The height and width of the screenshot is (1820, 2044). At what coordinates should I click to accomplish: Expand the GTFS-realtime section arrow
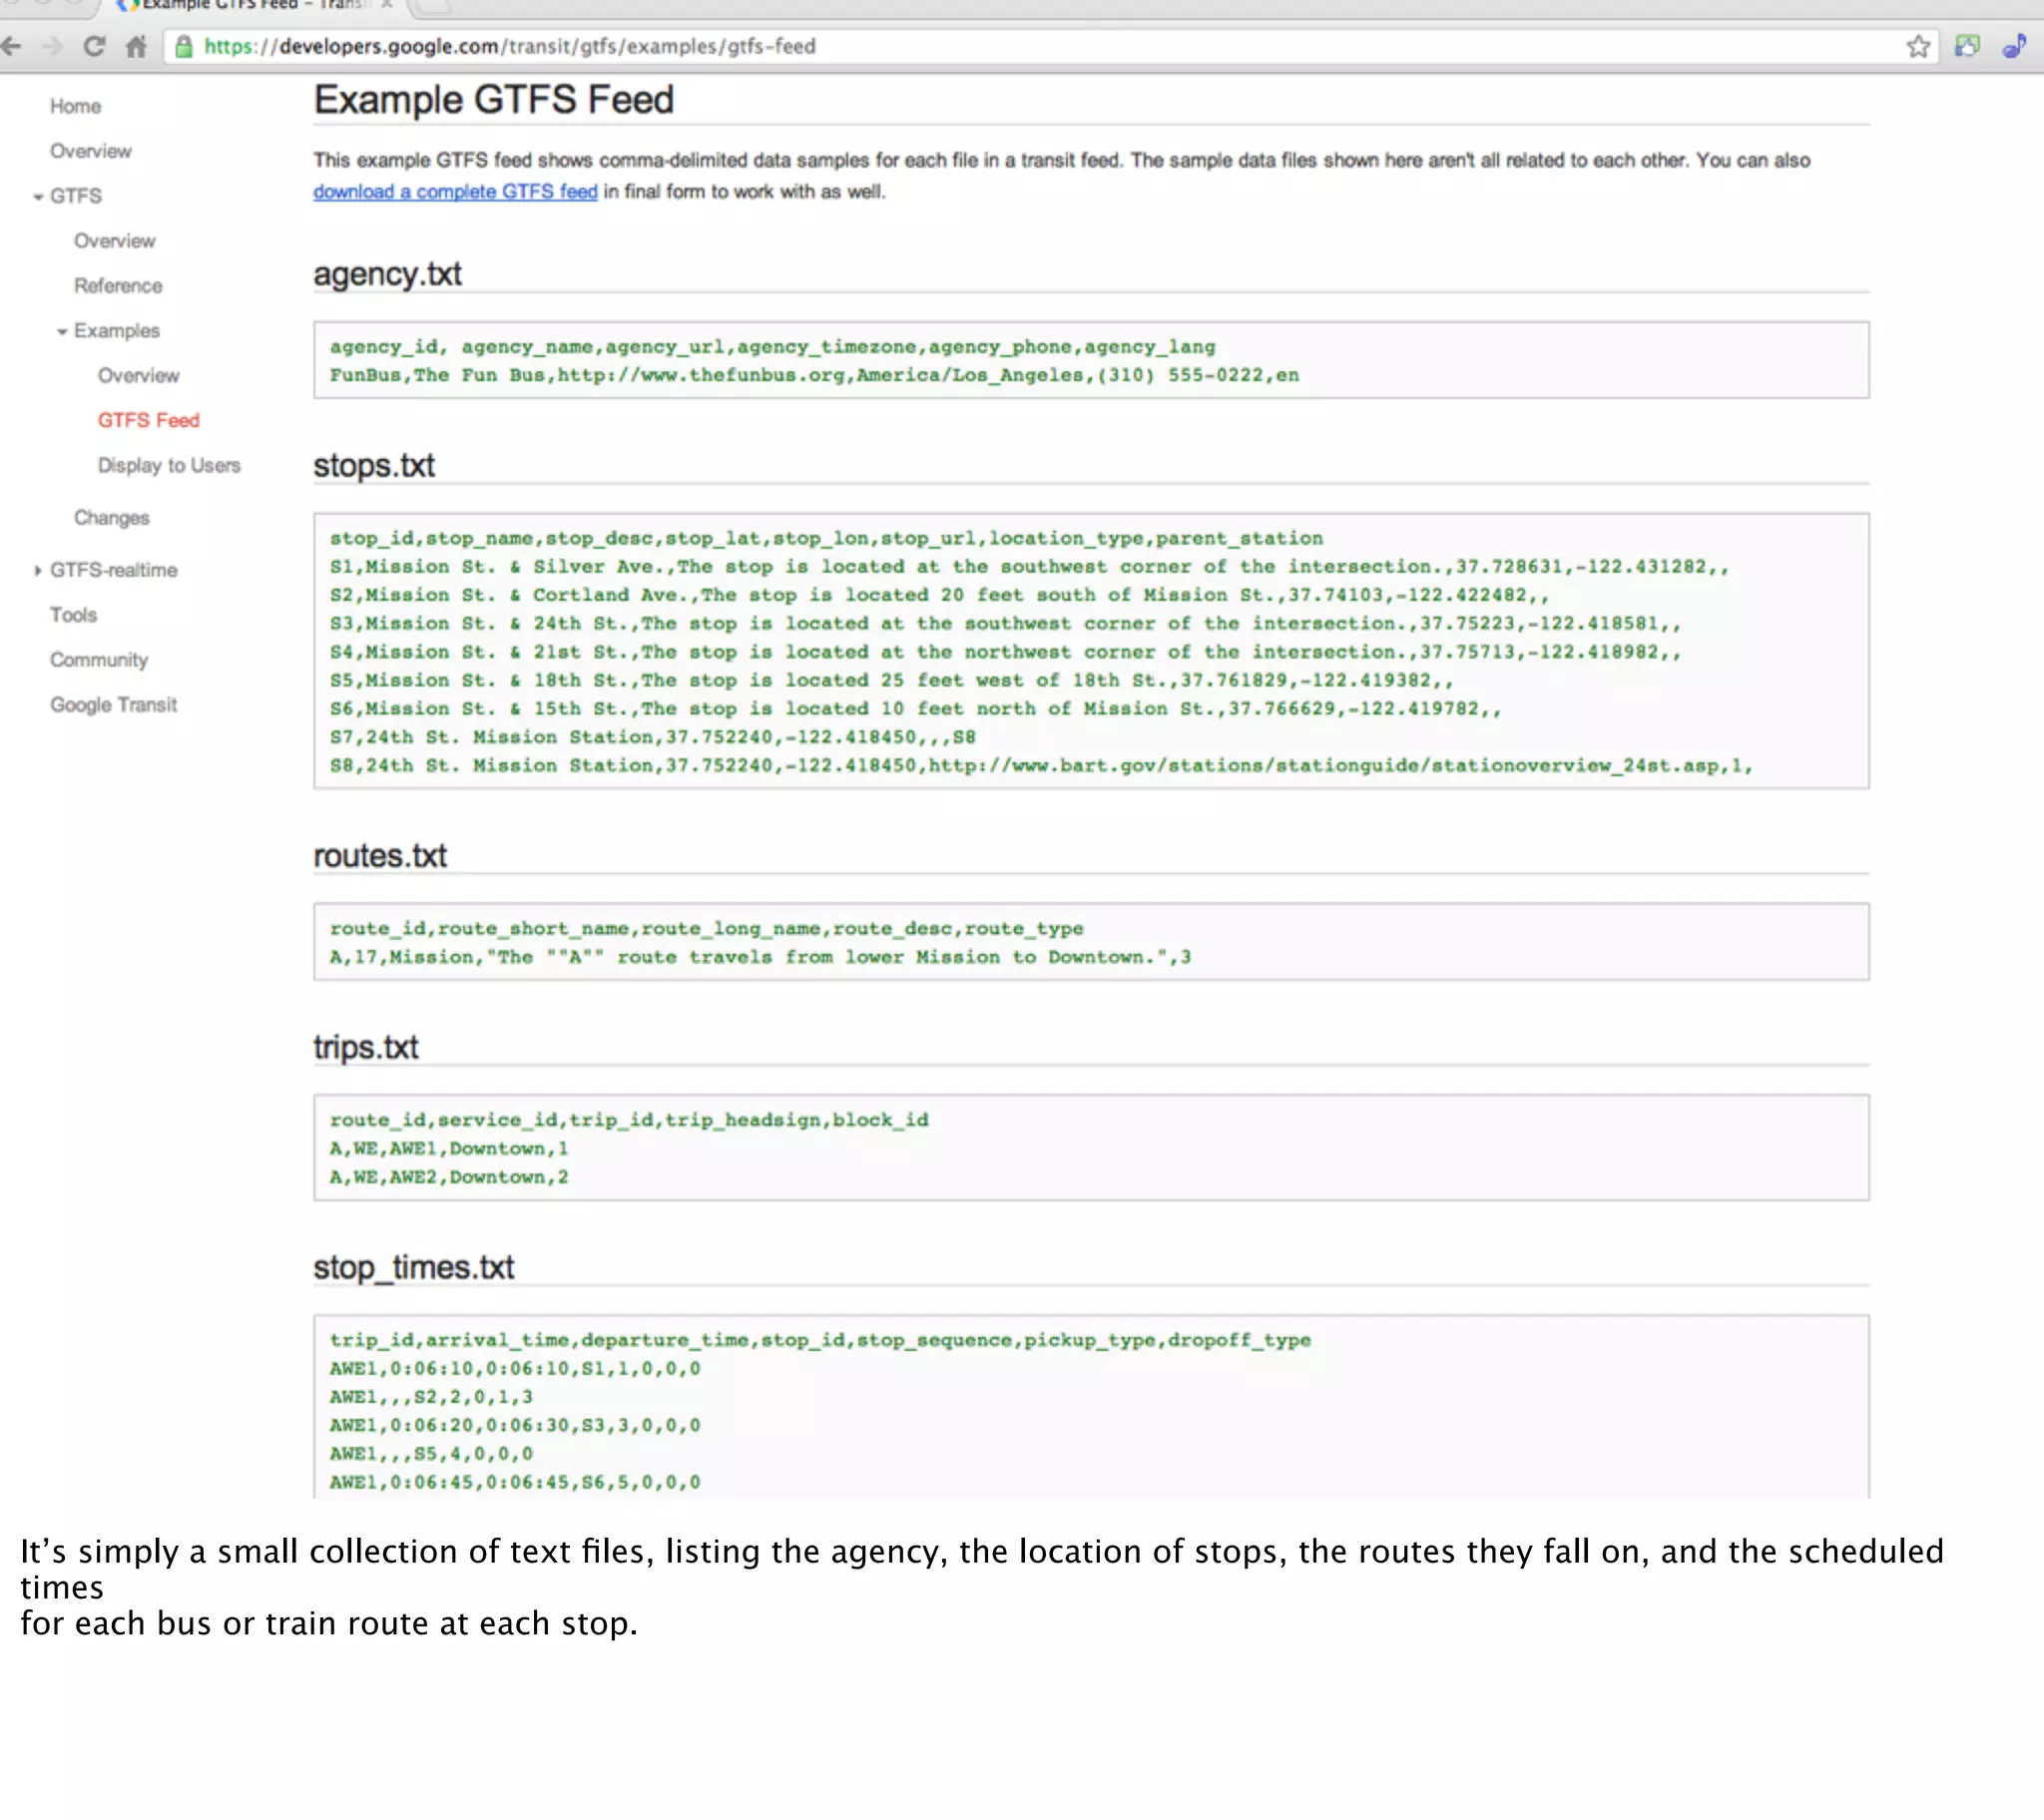[38, 571]
